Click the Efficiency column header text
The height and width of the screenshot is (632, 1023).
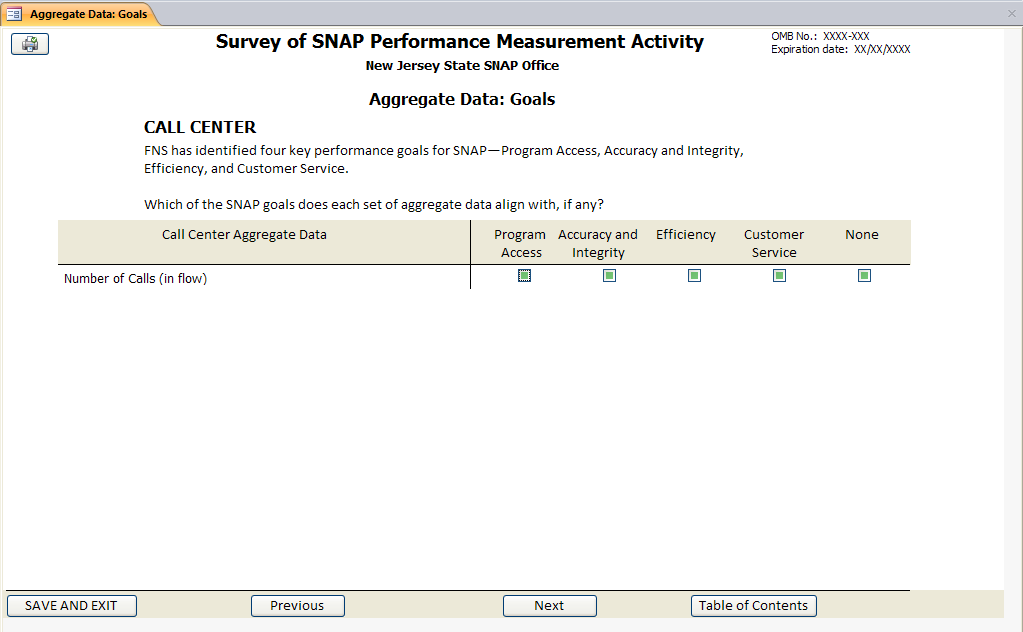[685, 235]
